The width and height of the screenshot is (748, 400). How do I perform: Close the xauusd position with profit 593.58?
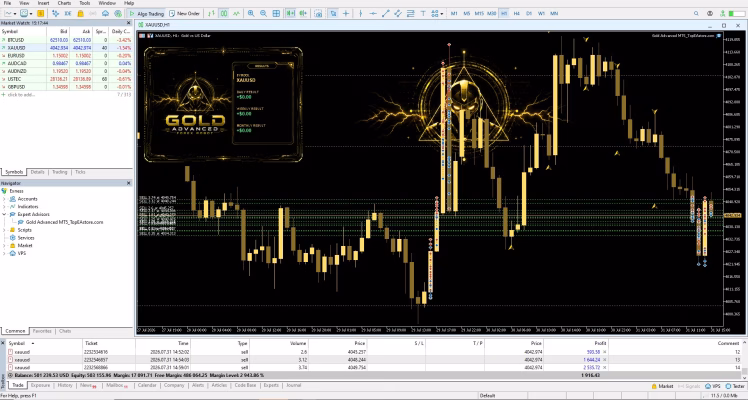[604, 352]
